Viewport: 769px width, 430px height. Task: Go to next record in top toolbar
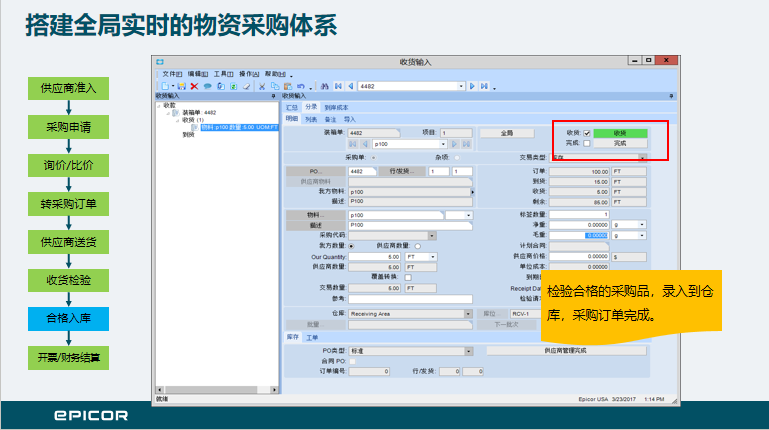tap(472, 86)
